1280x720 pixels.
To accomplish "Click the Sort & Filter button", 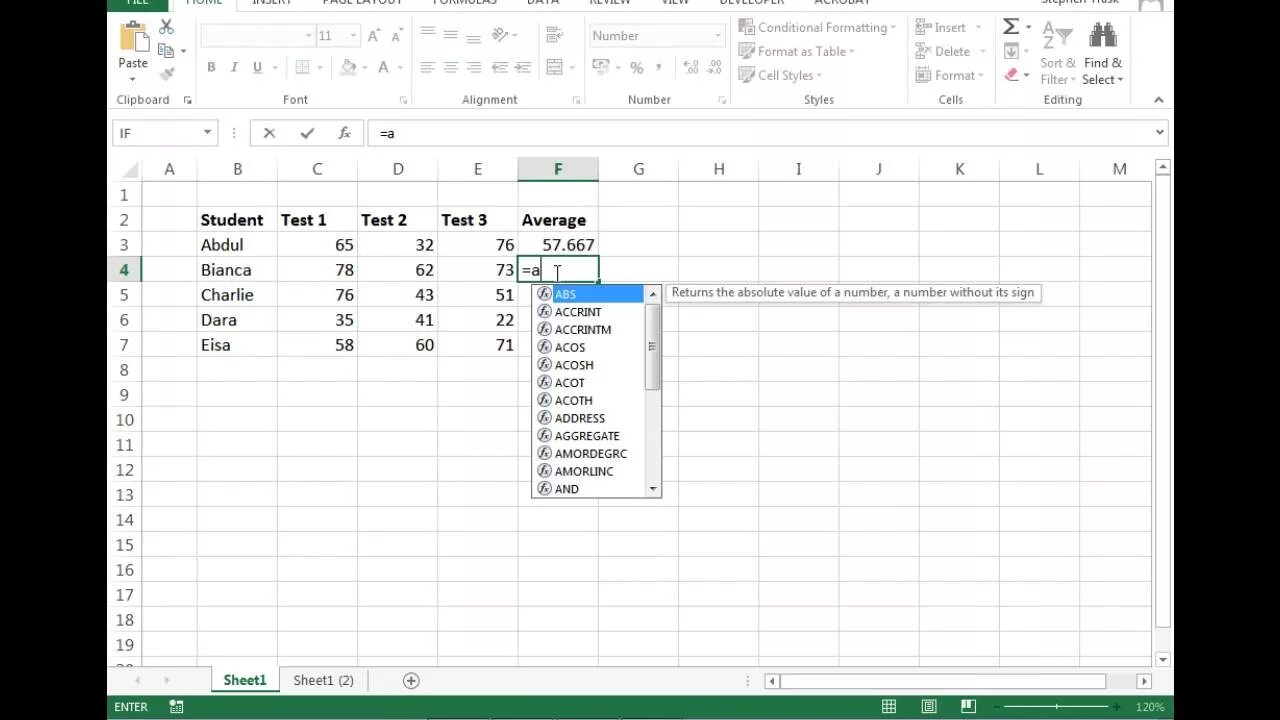I will [1058, 52].
